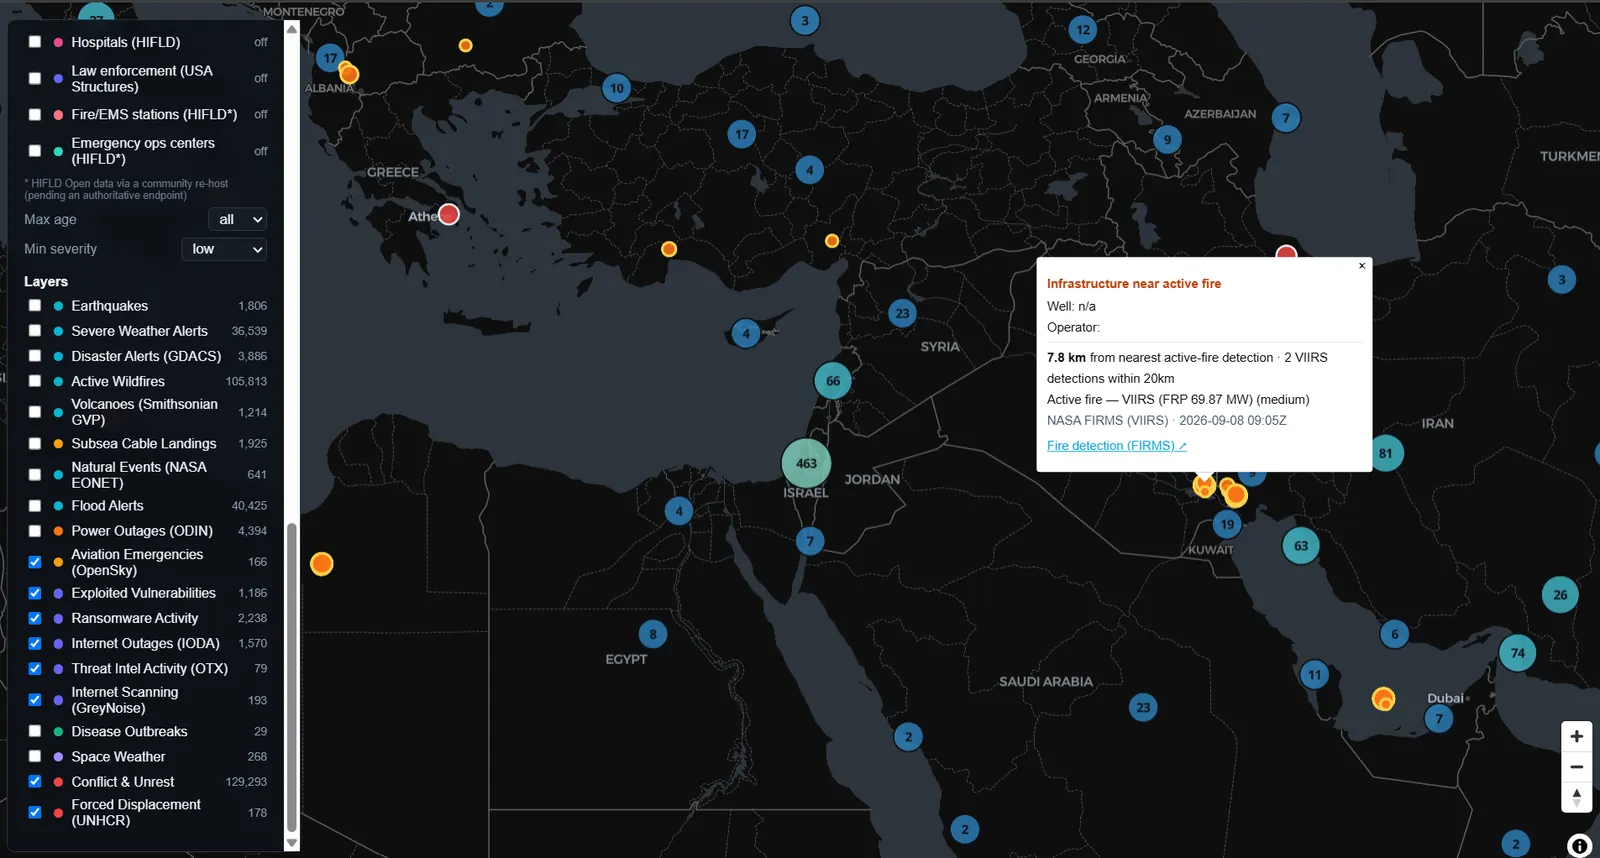Screen dimensions: 1600x858
Task: Enable the Active Wildfires layer
Action: click(x=35, y=381)
